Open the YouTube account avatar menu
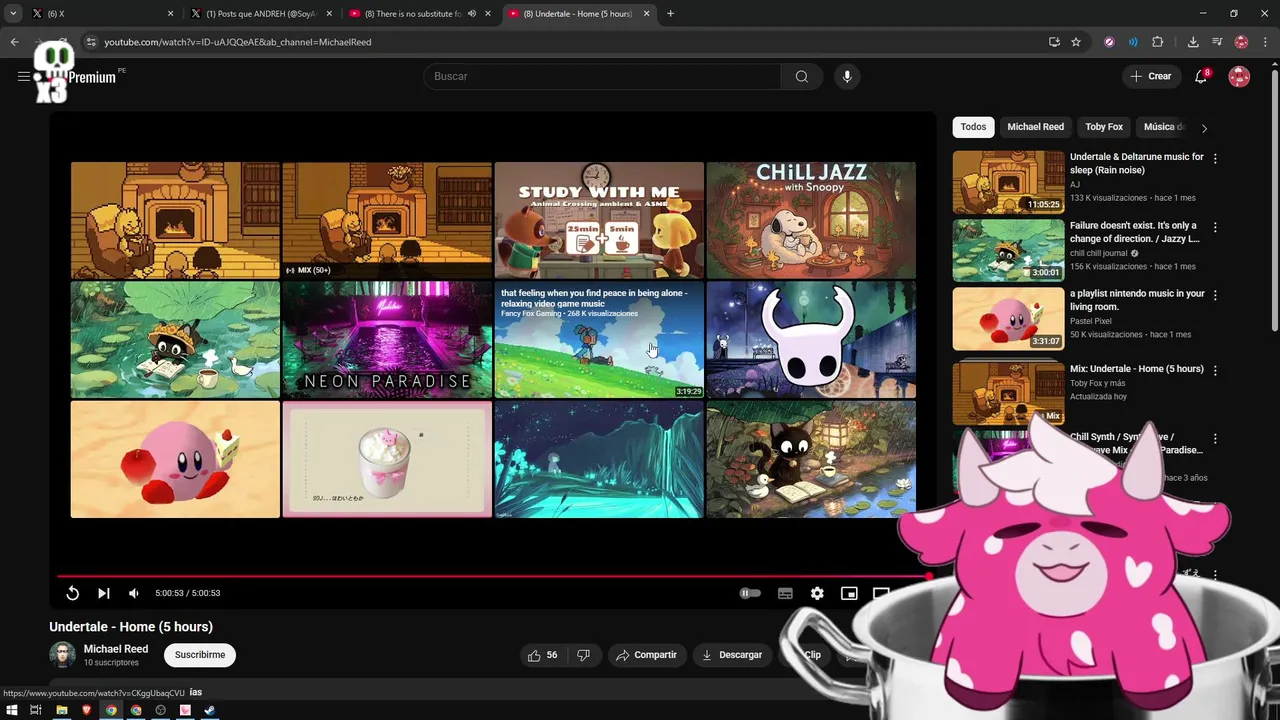Image resolution: width=1280 pixels, height=720 pixels. coord(1239,76)
